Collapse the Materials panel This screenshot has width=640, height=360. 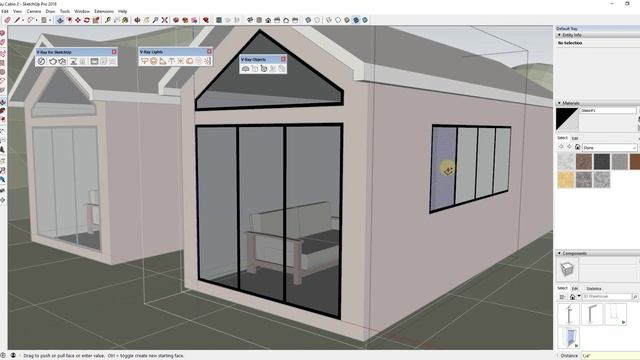click(559, 103)
